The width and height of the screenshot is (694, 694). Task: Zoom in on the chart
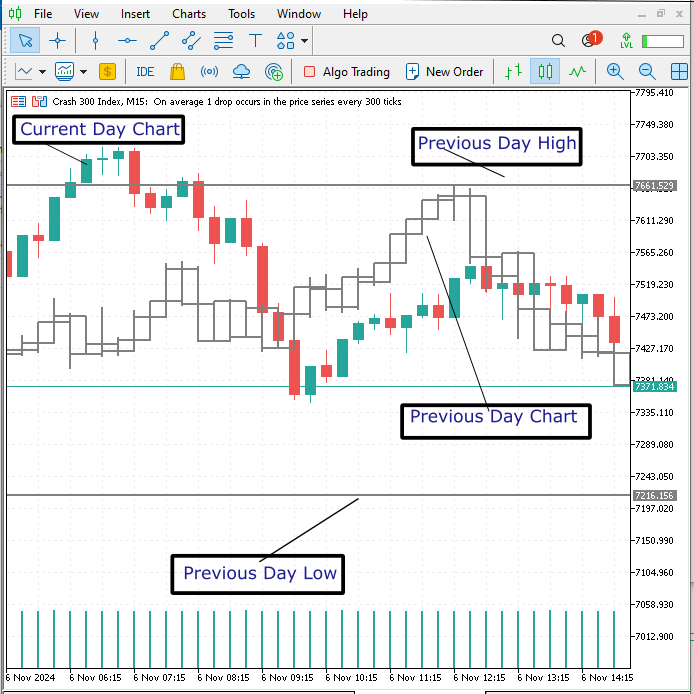[x=615, y=72]
